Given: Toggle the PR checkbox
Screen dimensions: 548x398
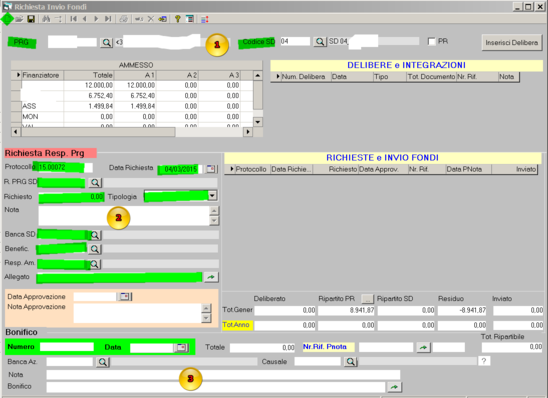Looking at the screenshot, I should pos(431,41).
